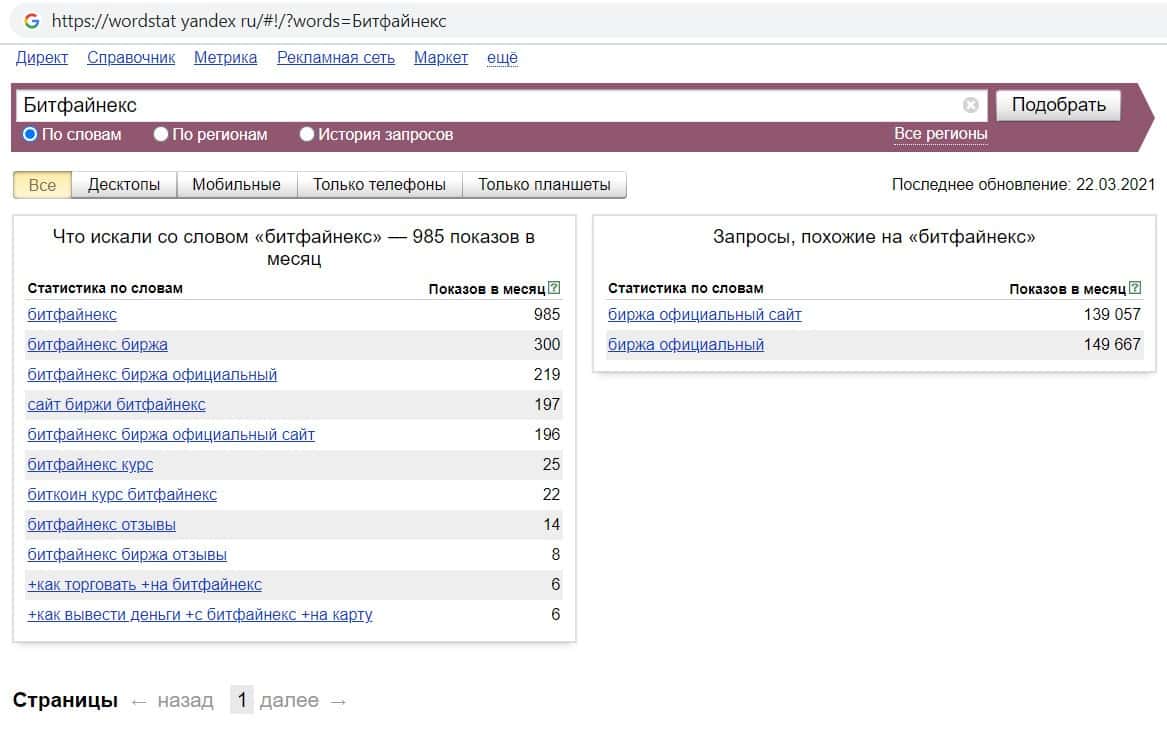Select the «Только планшеты» tab
The width and height of the screenshot is (1167, 749).
point(544,185)
